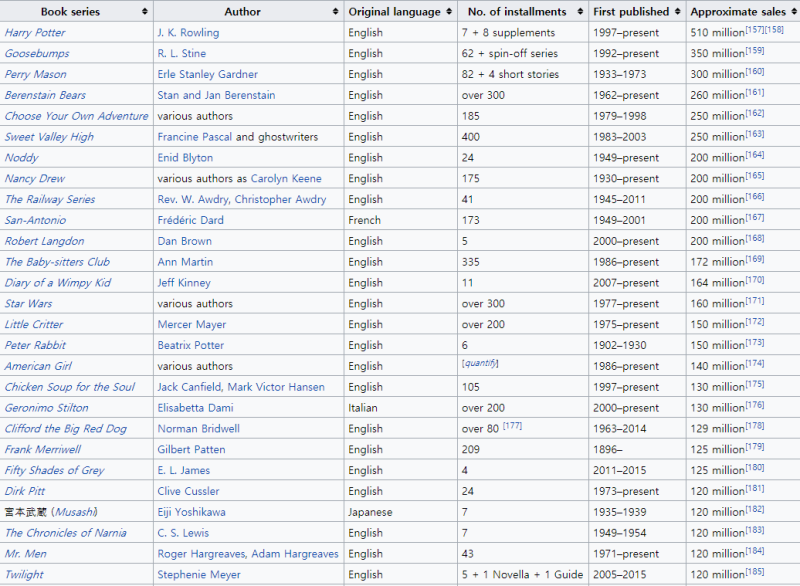Sort by First published arrows icon
The image size is (800, 586).
tap(678, 11)
